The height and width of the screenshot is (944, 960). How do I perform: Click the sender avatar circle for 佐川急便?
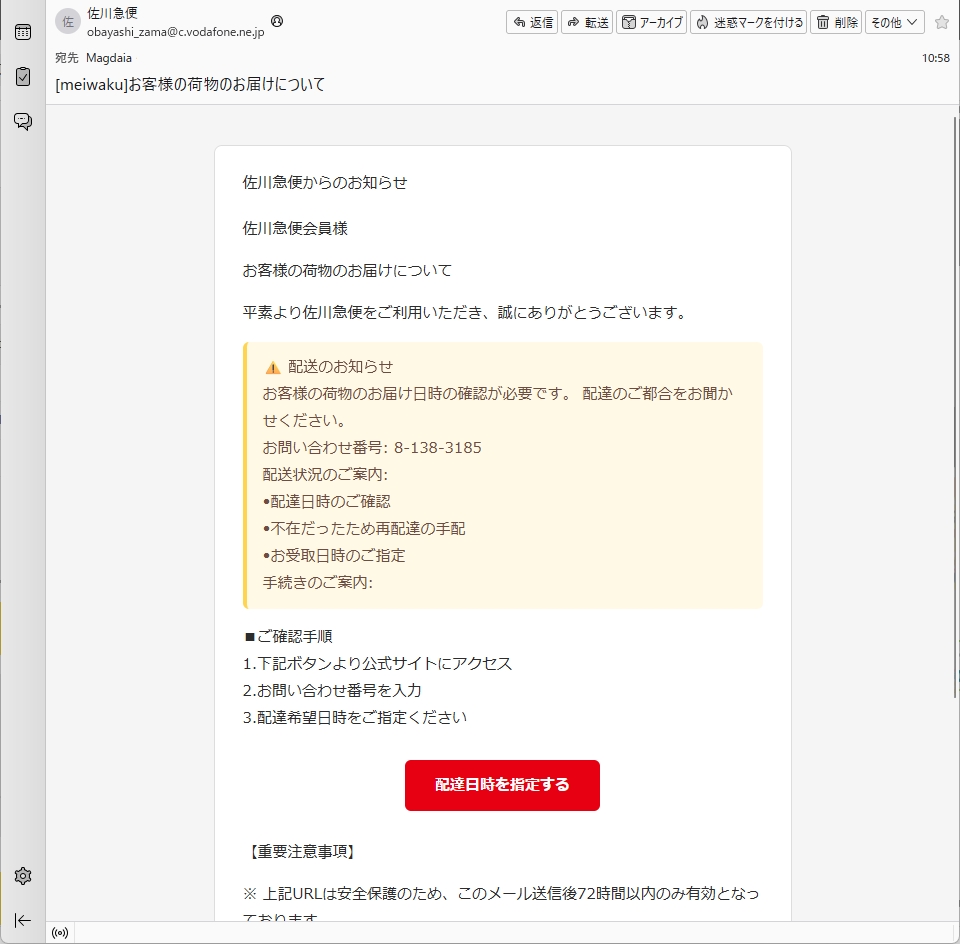click(68, 21)
